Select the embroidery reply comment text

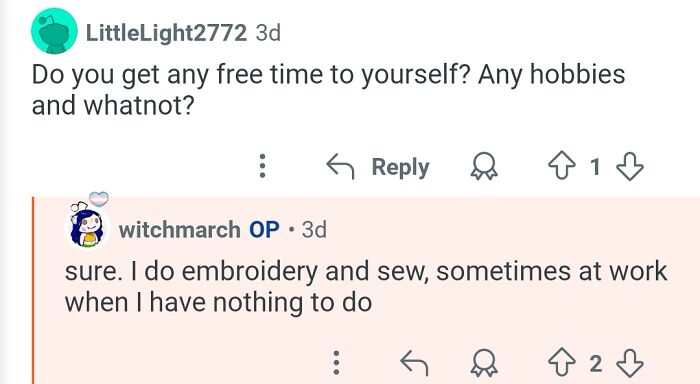tap(366, 287)
